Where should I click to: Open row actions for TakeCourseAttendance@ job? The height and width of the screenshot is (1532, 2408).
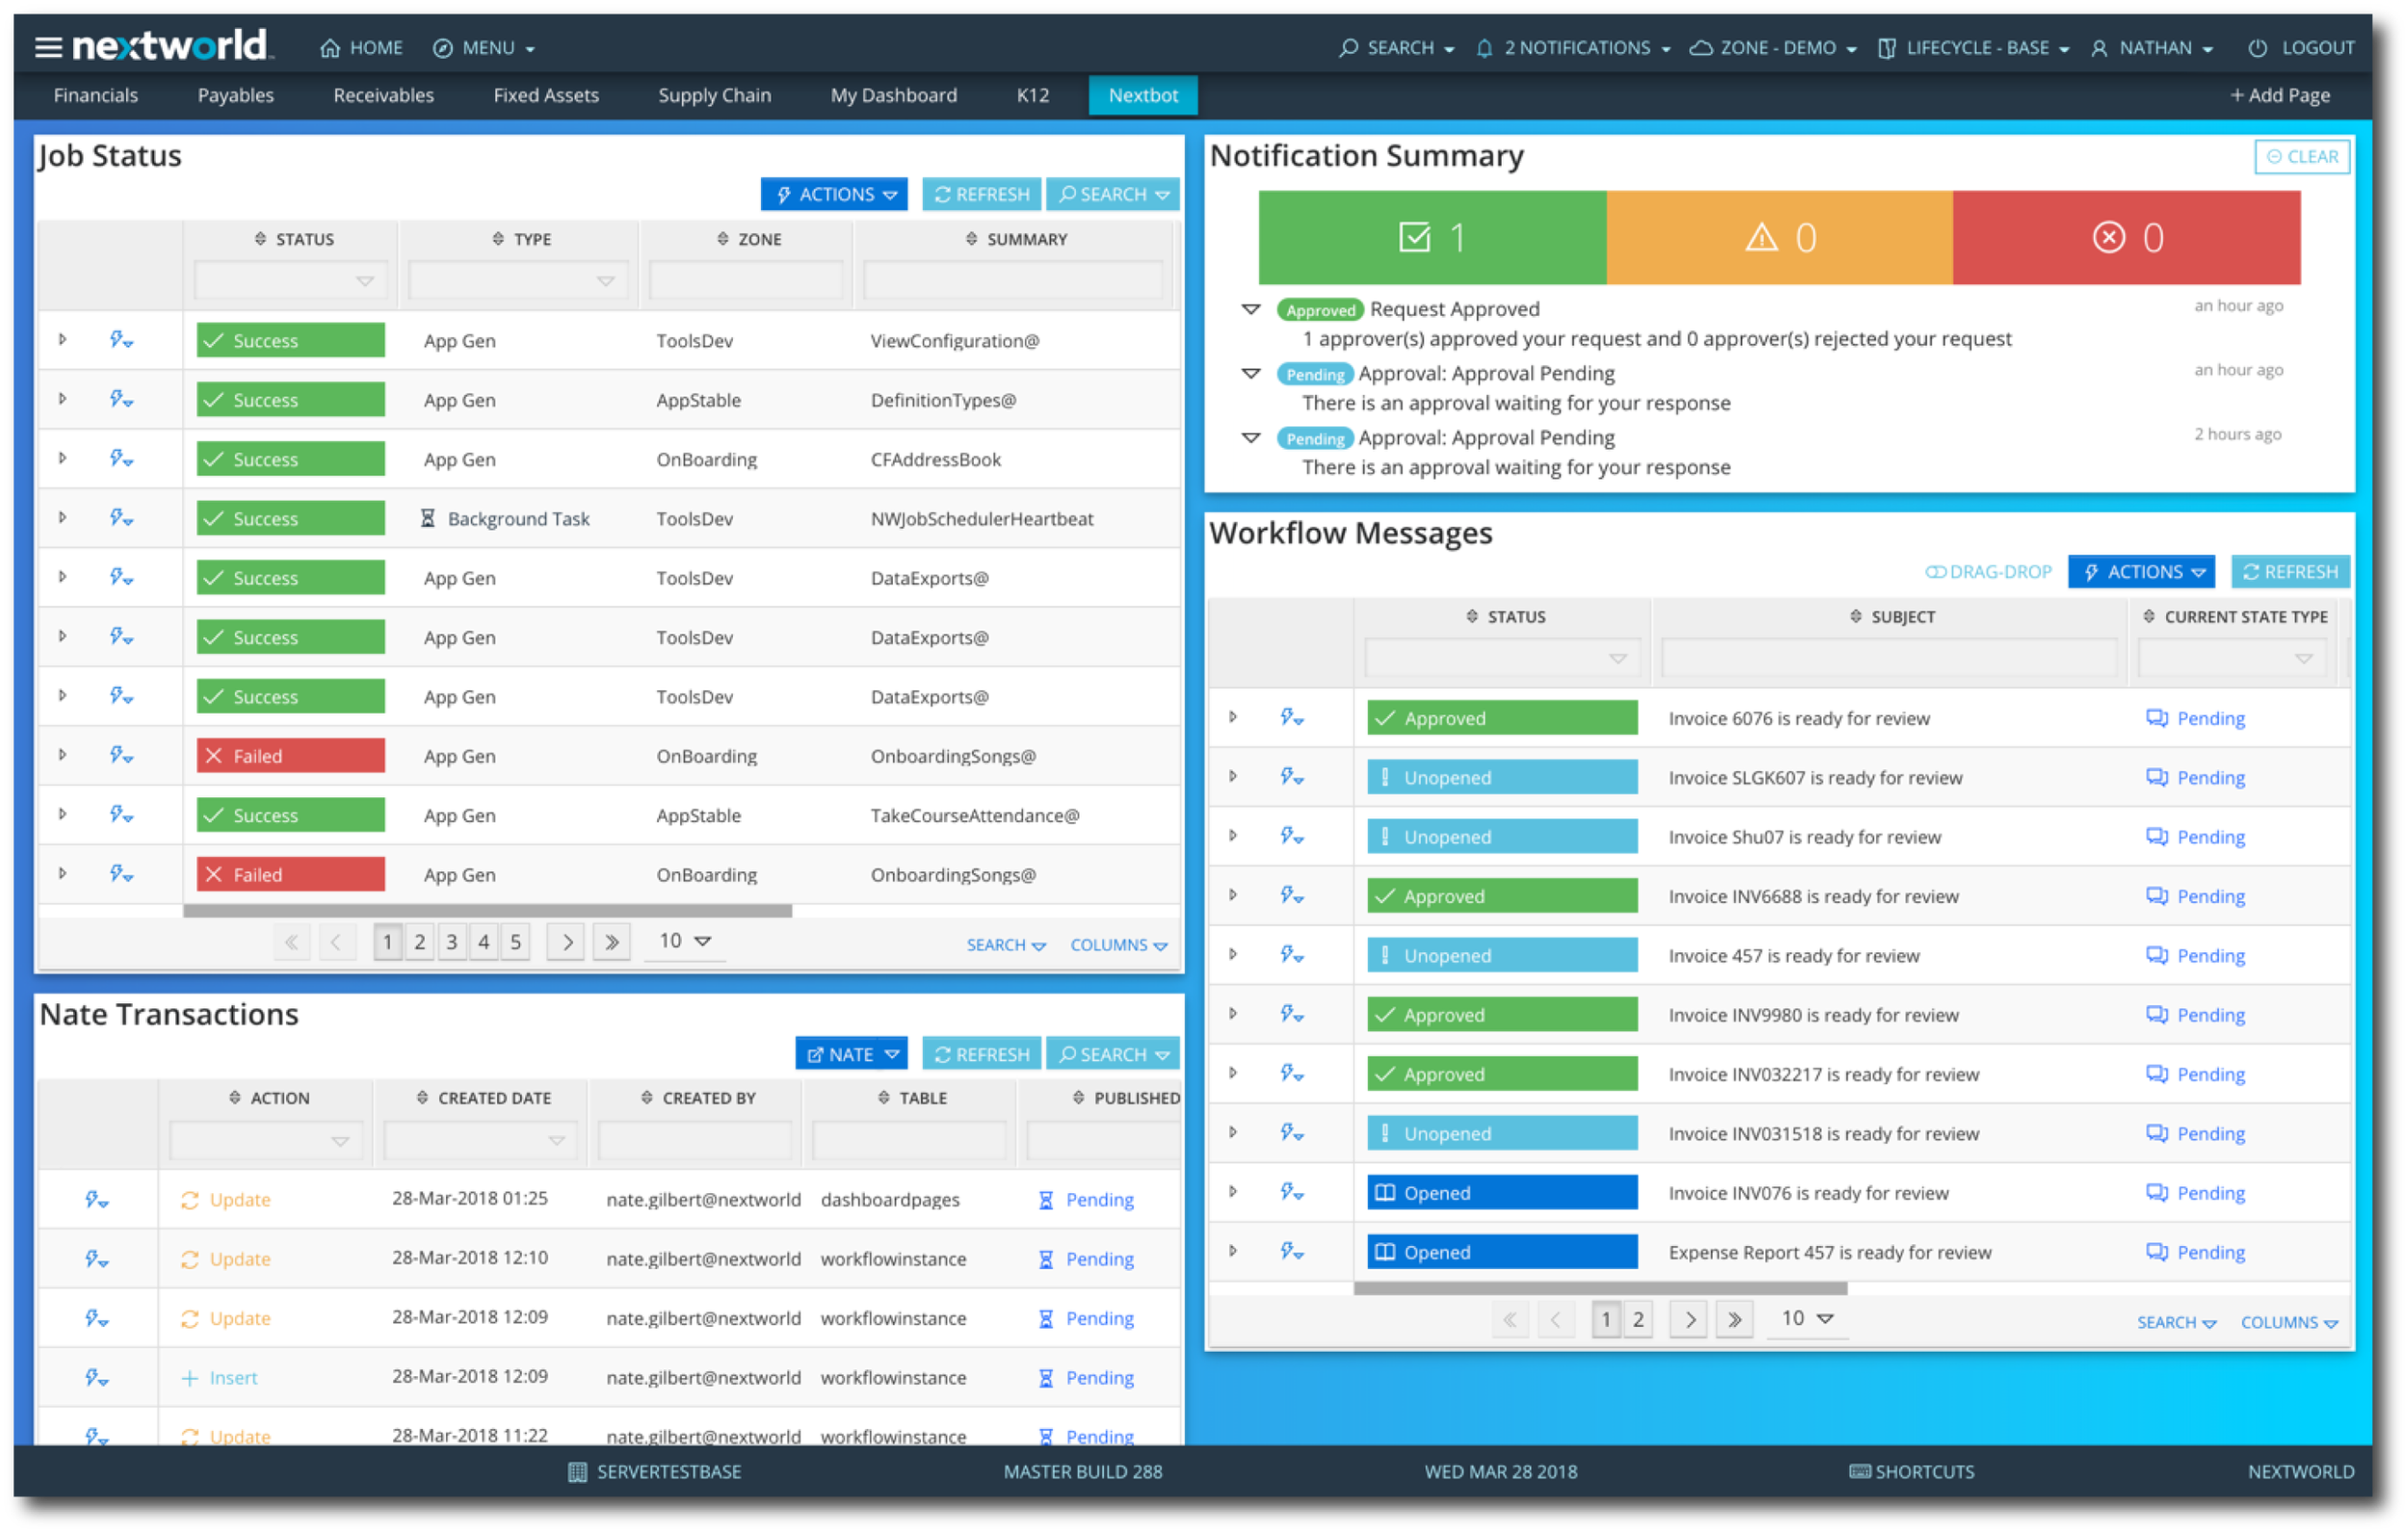121,815
